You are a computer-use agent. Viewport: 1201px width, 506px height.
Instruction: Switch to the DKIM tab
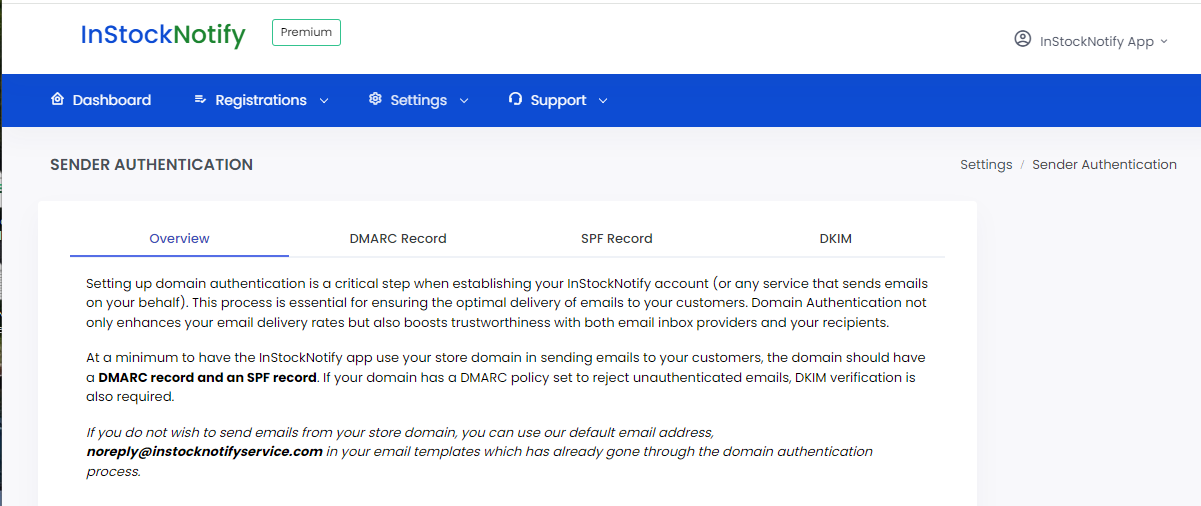836,238
